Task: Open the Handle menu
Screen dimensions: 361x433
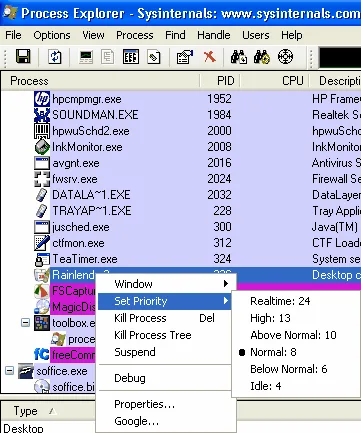Action: (x=214, y=35)
